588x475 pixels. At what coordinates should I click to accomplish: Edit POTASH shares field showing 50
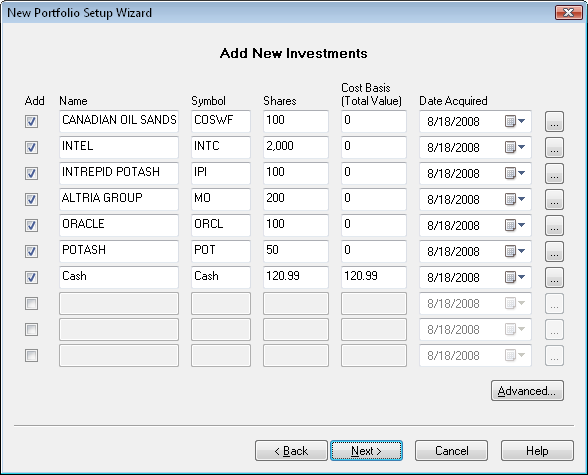pos(296,251)
